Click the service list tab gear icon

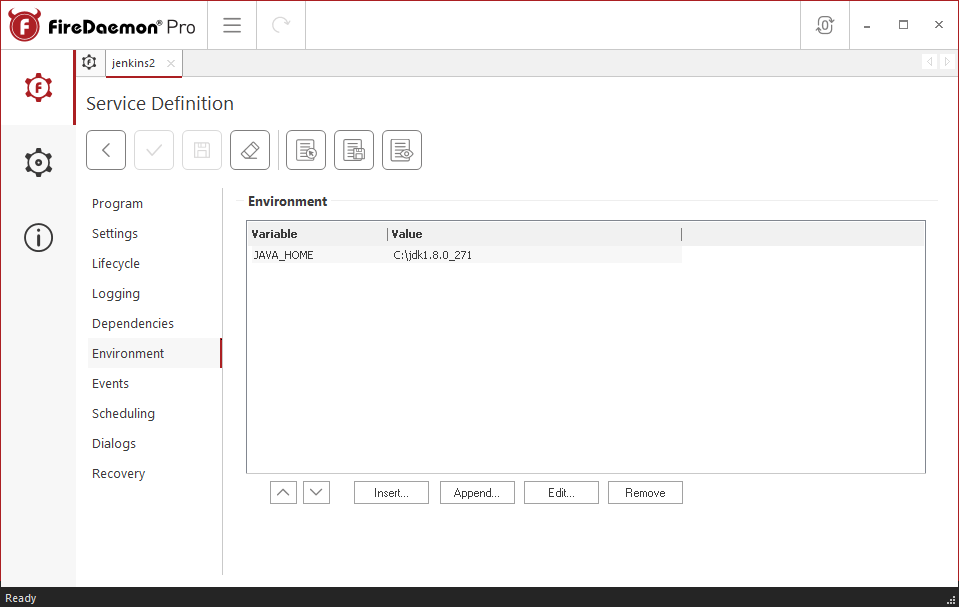click(x=89, y=62)
